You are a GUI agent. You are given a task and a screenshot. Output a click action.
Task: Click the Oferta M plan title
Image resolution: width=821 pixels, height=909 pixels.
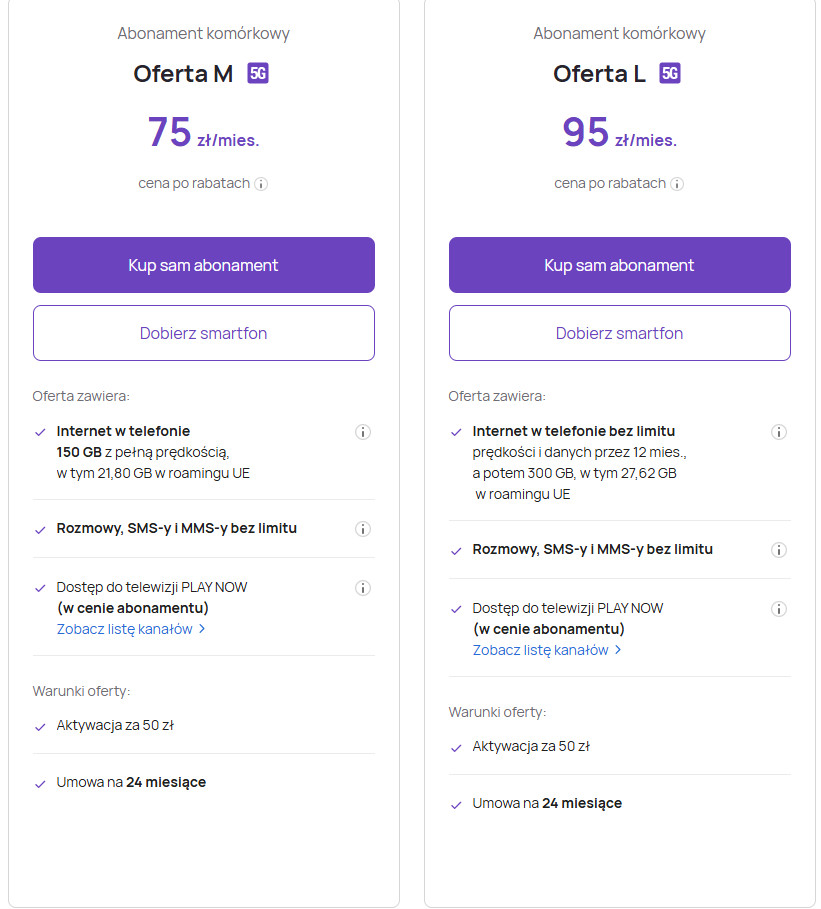183,74
